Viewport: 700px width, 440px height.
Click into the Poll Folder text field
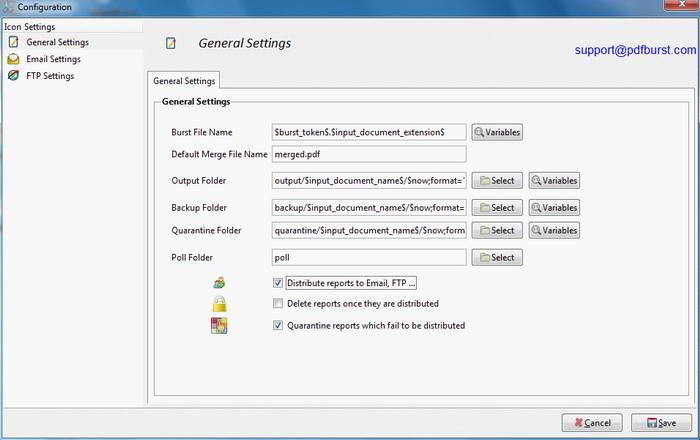(x=369, y=257)
